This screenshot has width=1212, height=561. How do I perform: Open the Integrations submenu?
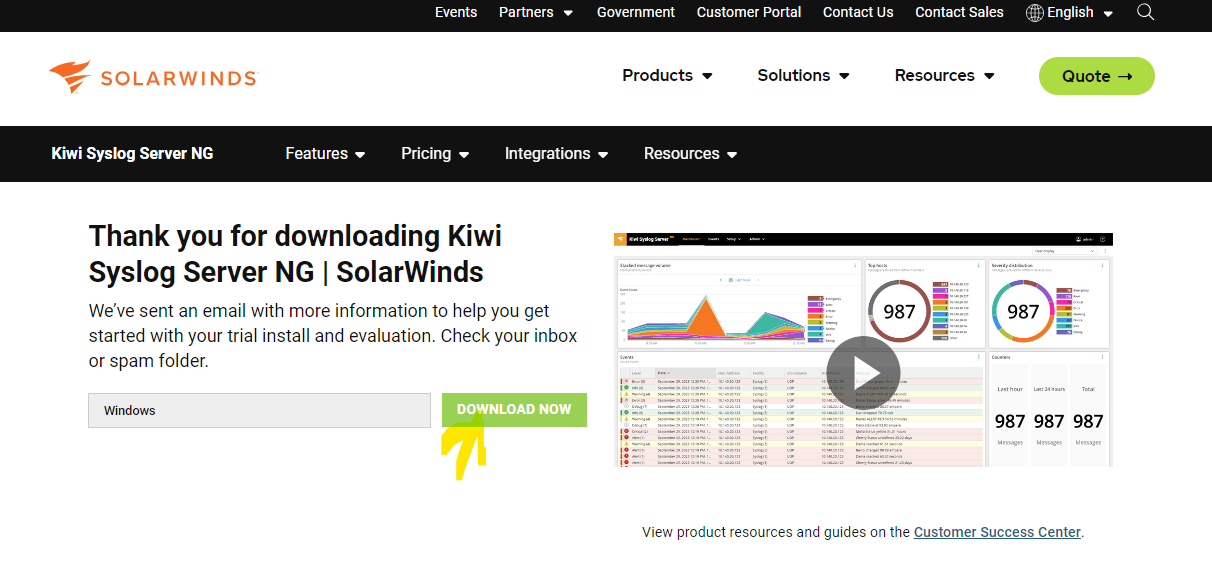557,154
